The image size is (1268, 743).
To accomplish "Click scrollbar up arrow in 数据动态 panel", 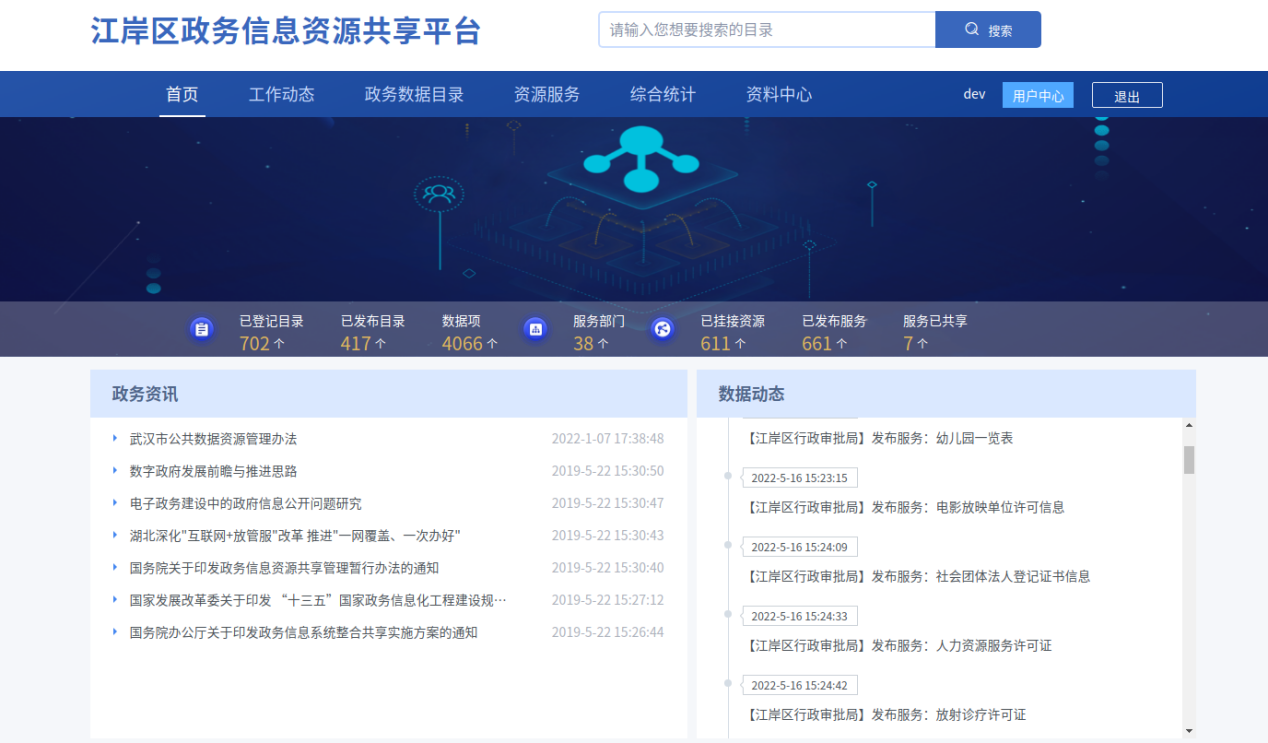I will coord(1189,426).
